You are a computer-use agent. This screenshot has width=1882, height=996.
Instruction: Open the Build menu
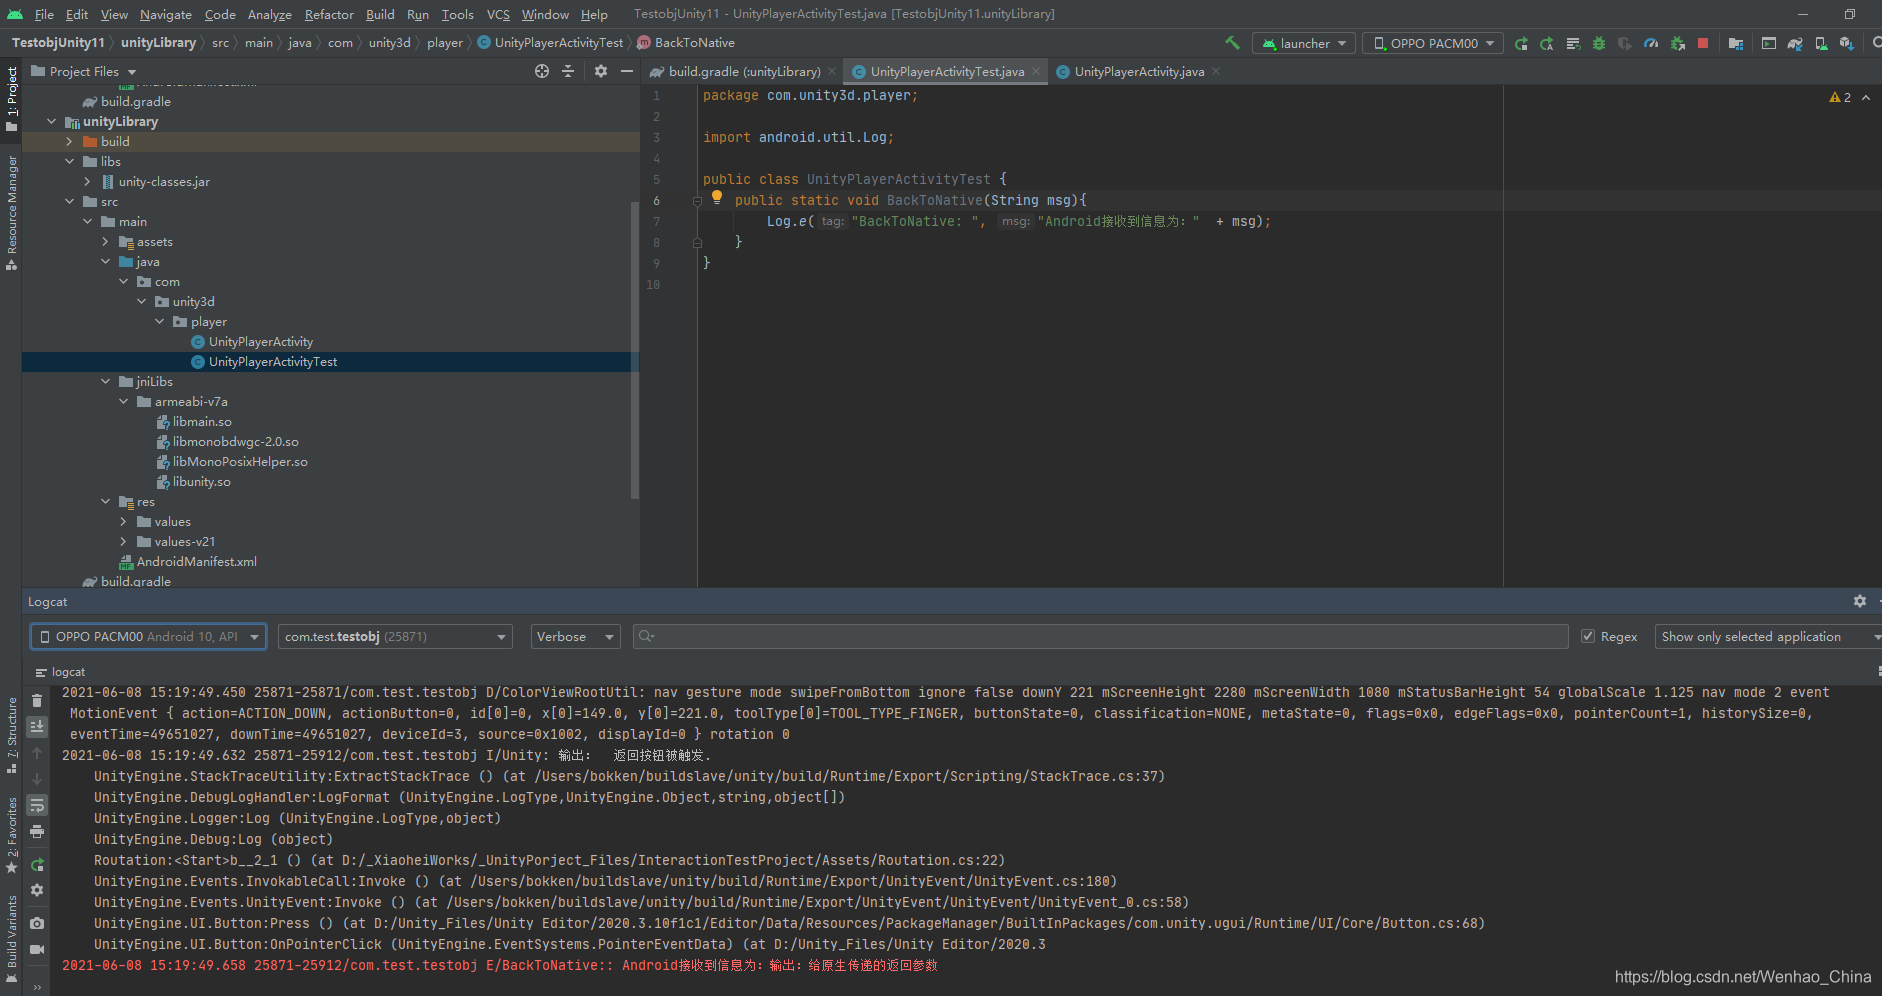click(380, 14)
